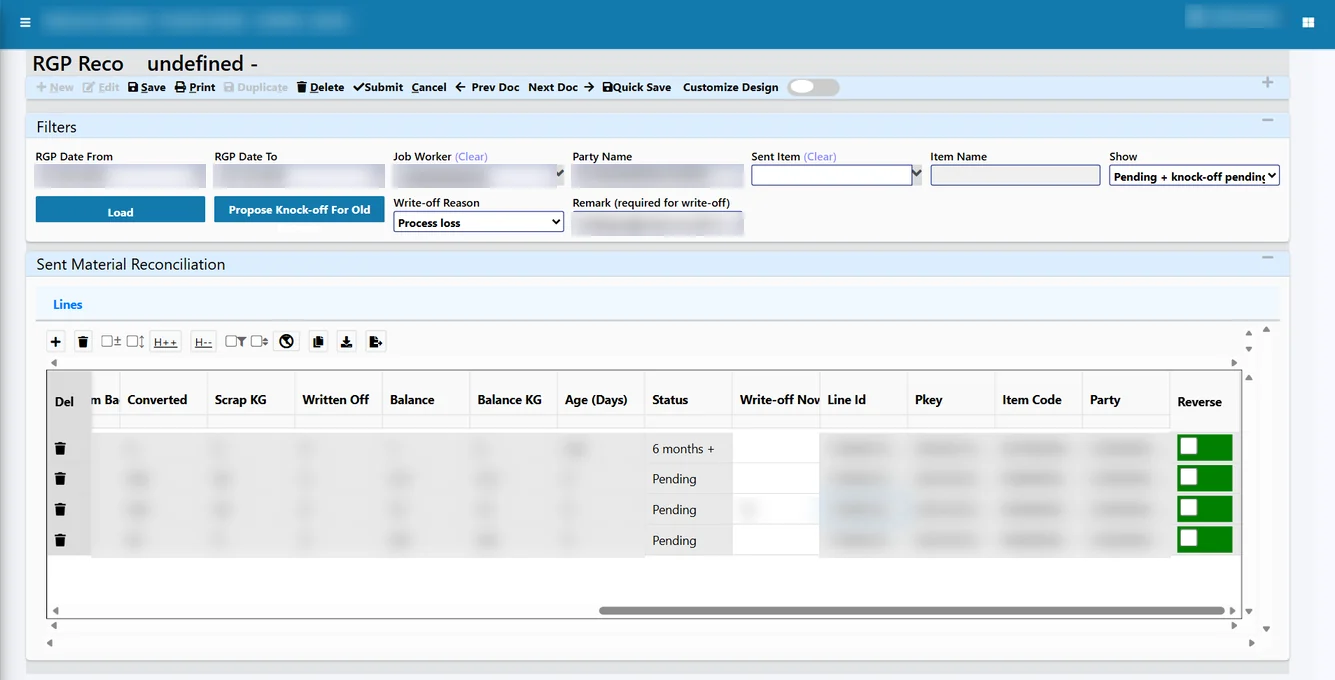Toggle the filter checkbox in grid toolbar

pos(235,341)
